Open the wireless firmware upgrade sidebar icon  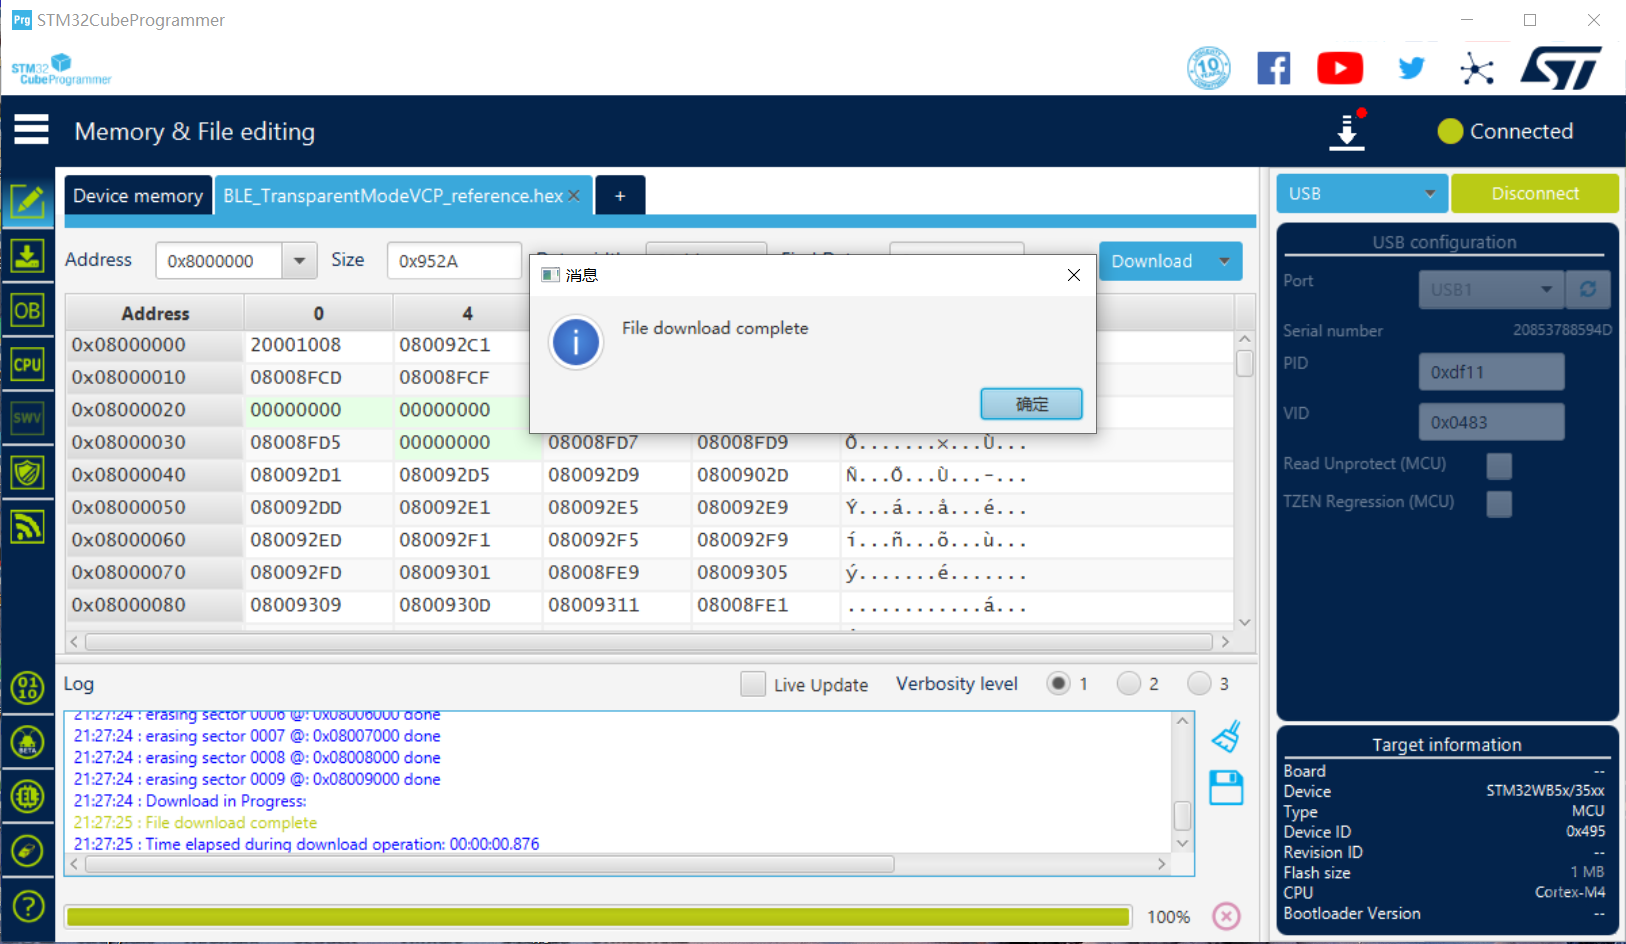[x=27, y=526]
